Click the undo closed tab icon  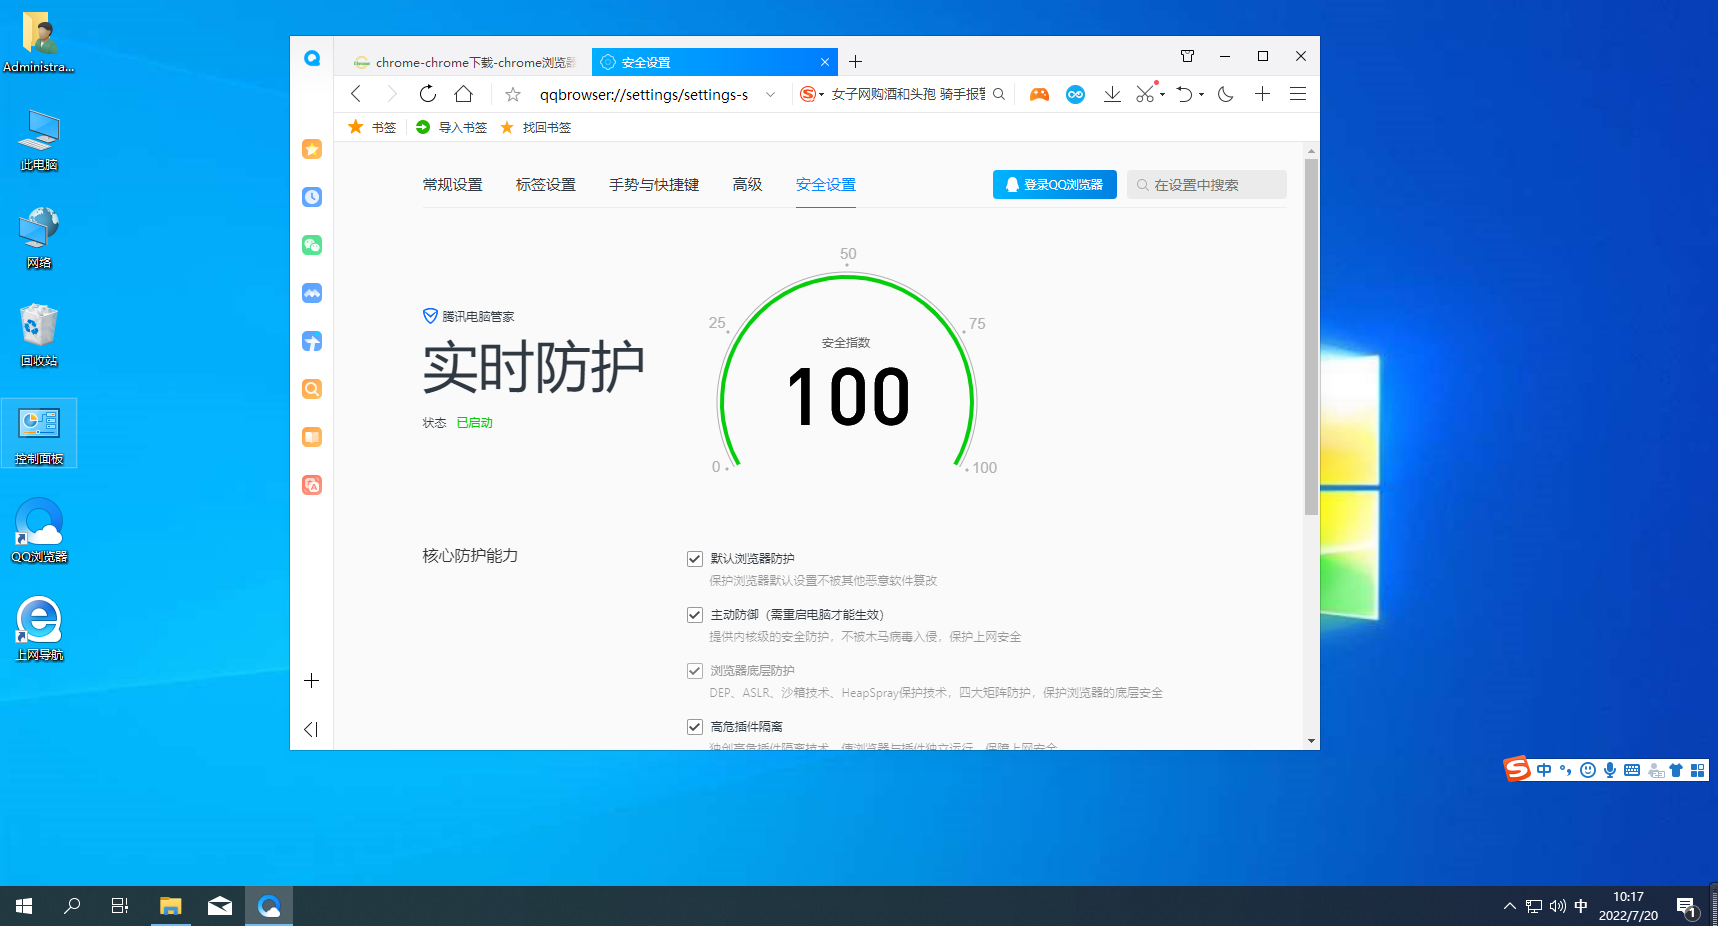(1185, 94)
